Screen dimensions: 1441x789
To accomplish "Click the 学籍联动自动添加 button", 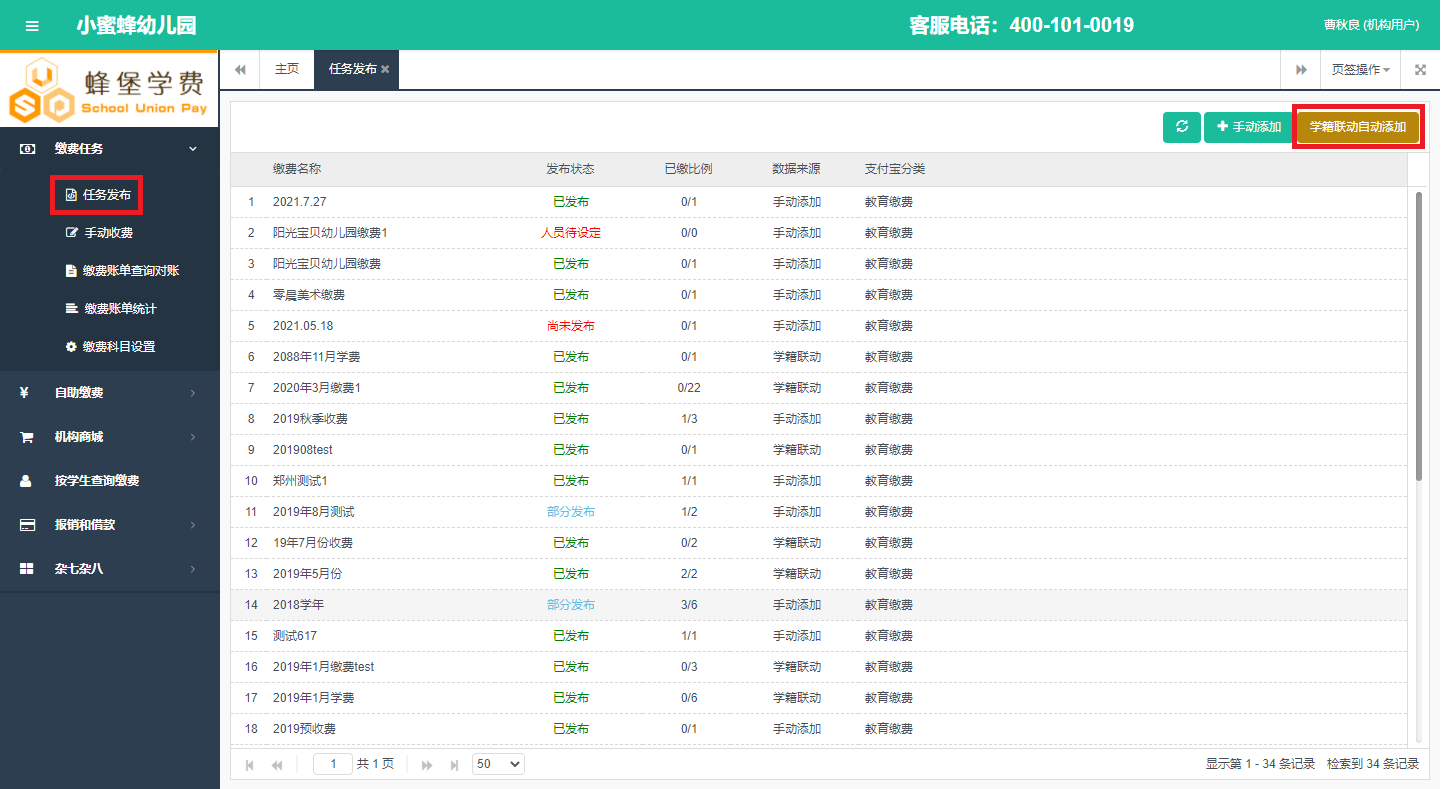I will point(1357,127).
